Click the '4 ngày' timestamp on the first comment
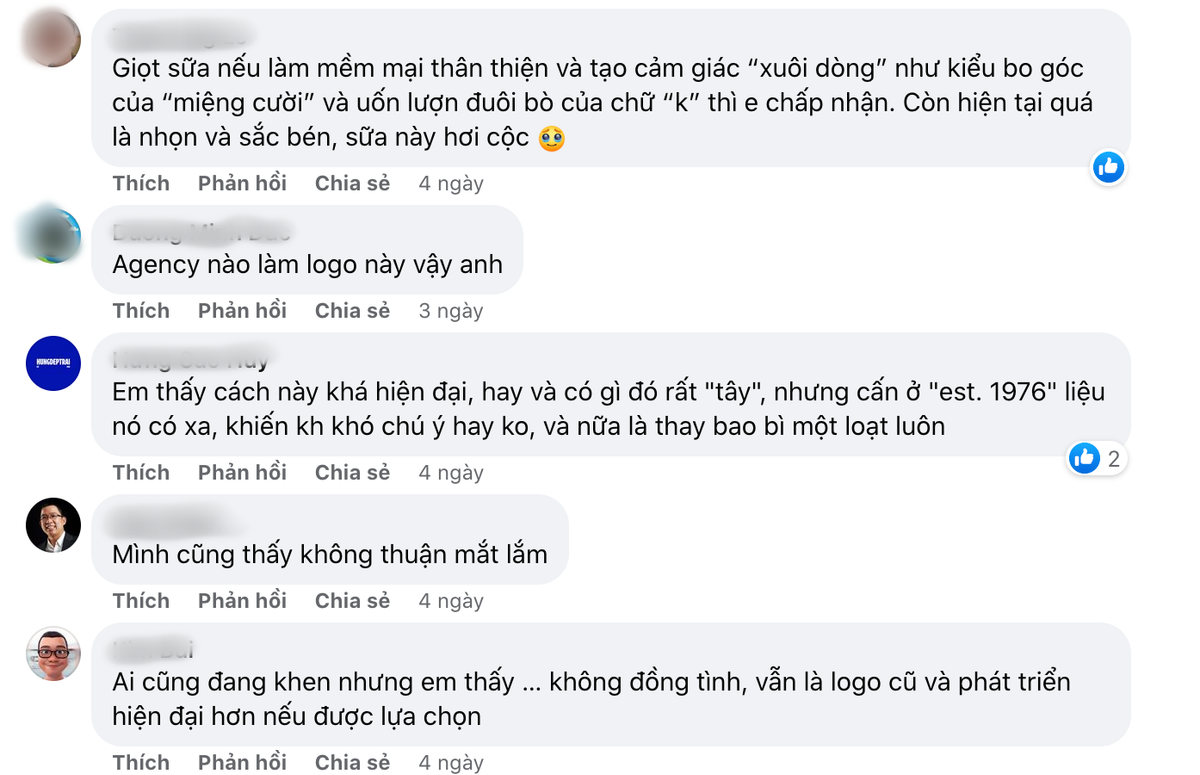The height and width of the screenshot is (775, 1200). click(450, 183)
